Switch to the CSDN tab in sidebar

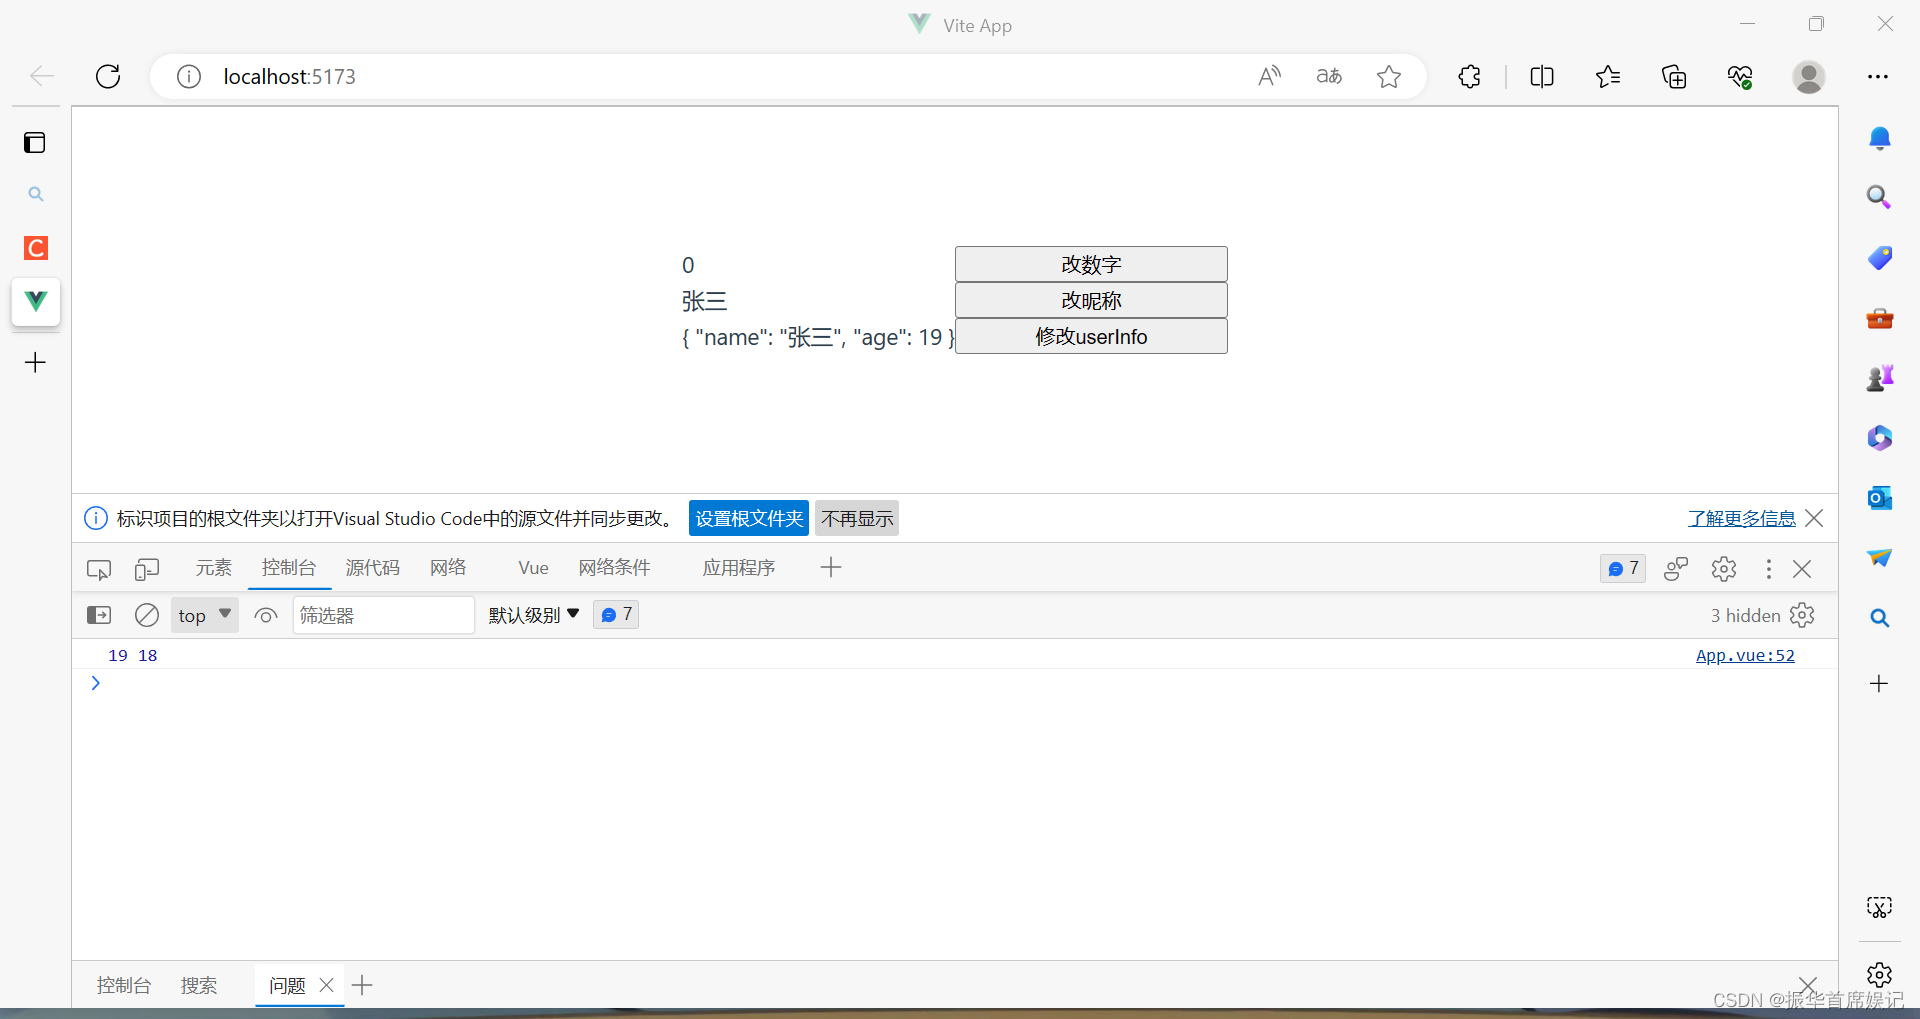pyautogui.click(x=35, y=248)
